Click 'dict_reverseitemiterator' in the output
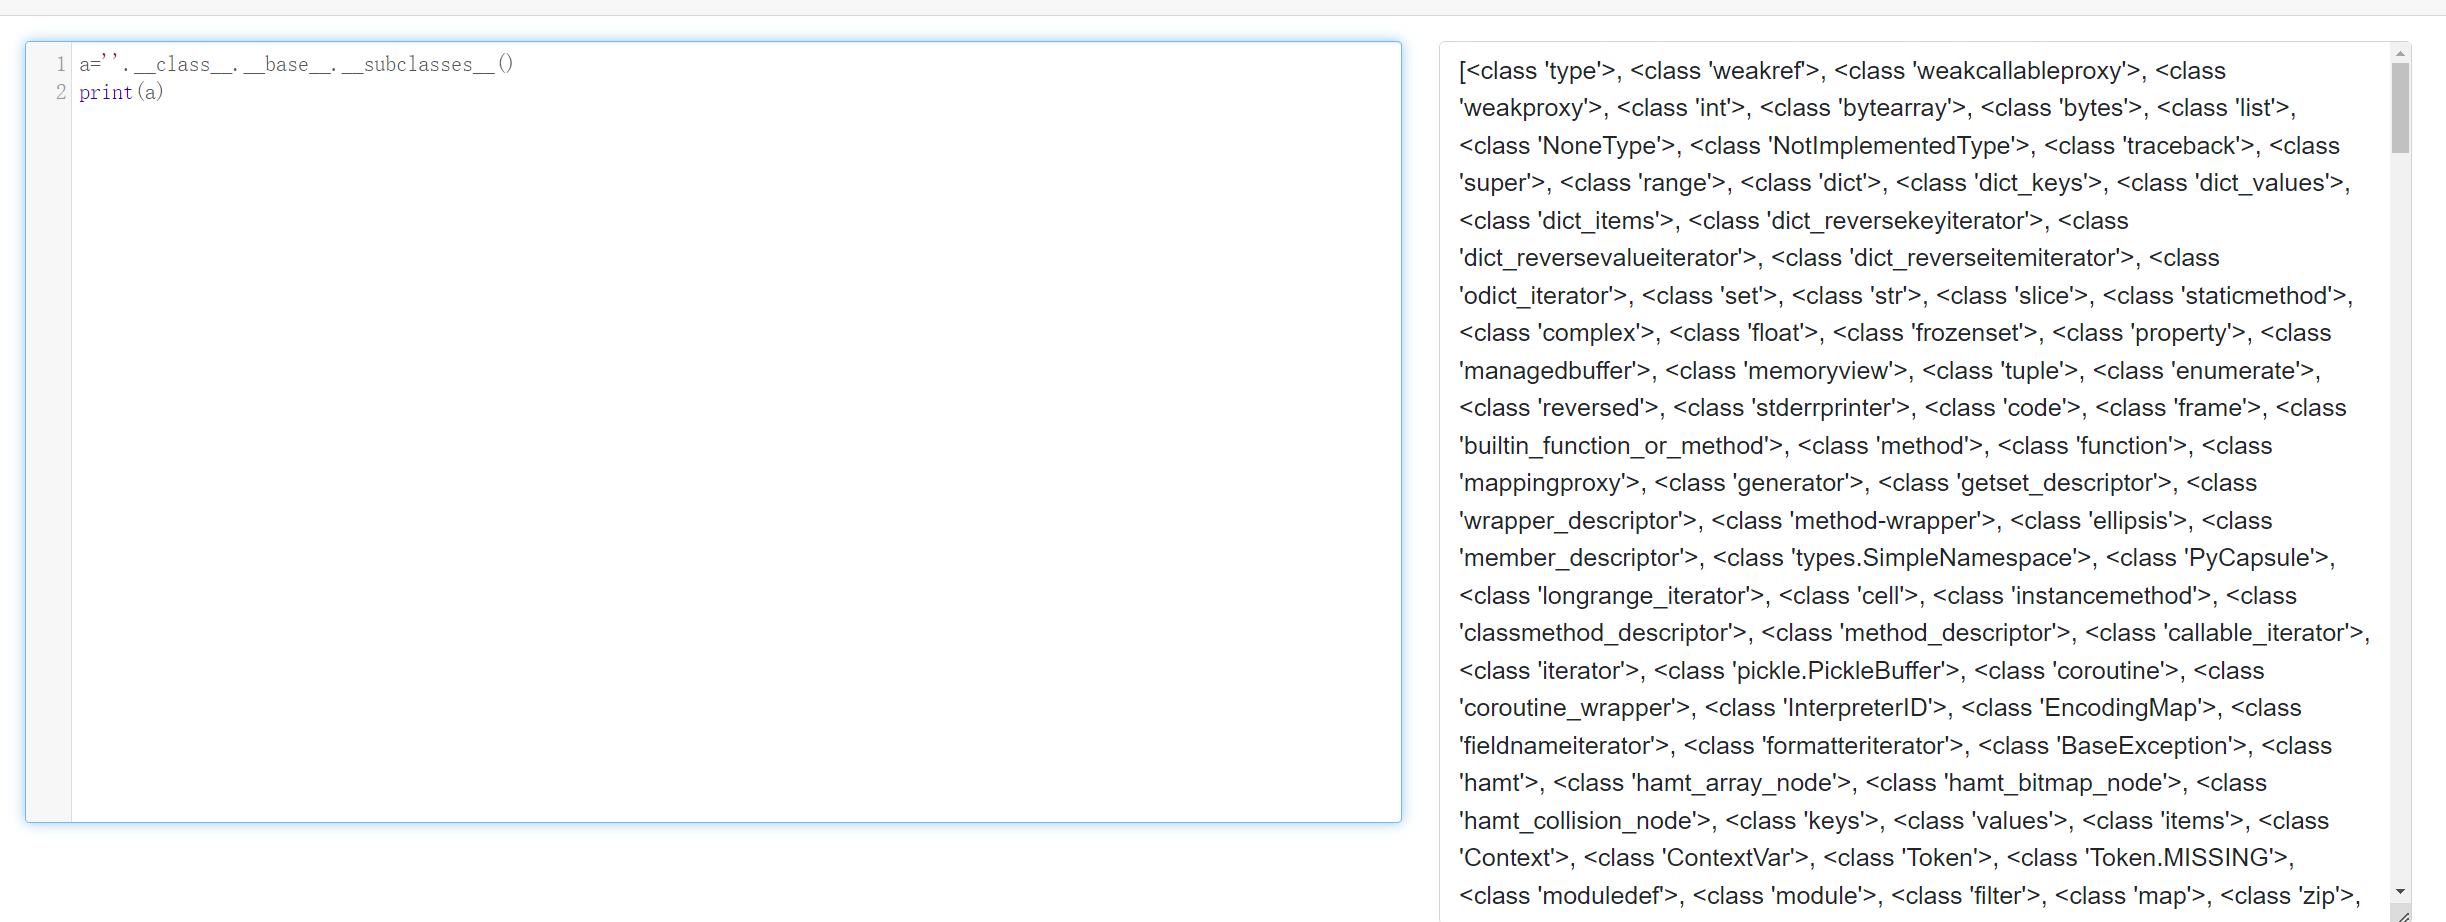The width and height of the screenshot is (2446, 922). tap(1985, 258)
